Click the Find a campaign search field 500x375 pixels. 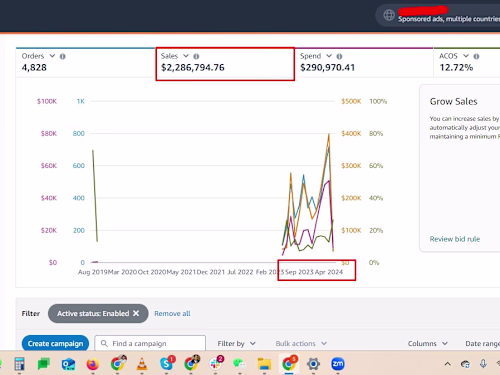[x=150, y=343]
